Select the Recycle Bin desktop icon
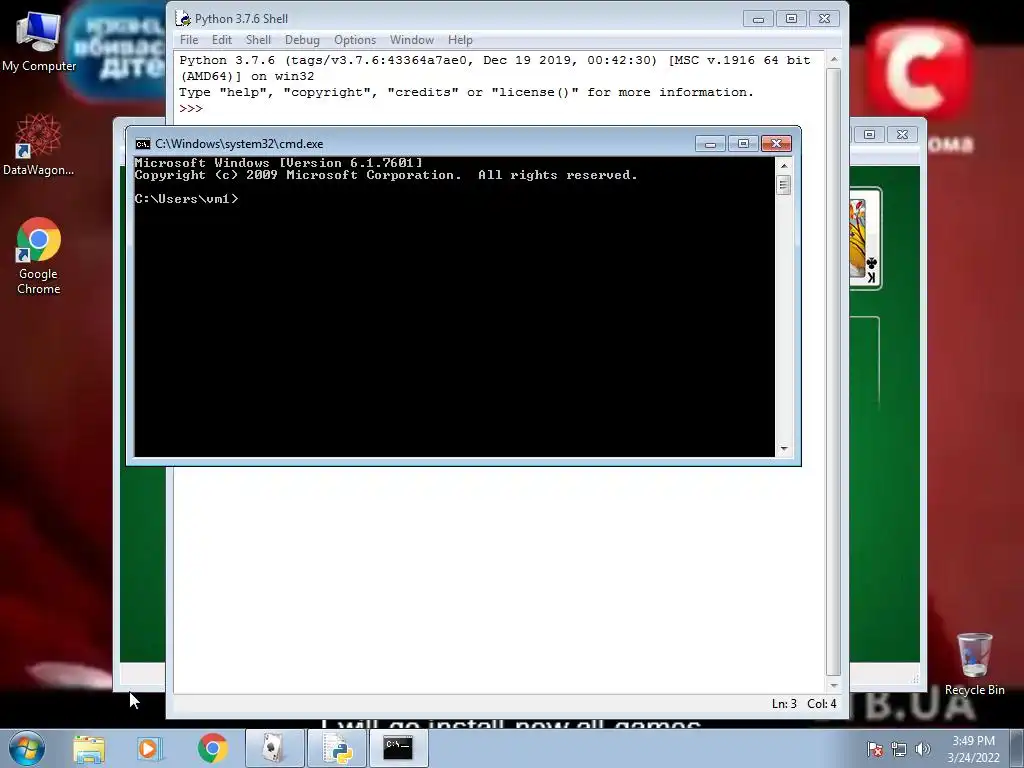 (974, 664)
